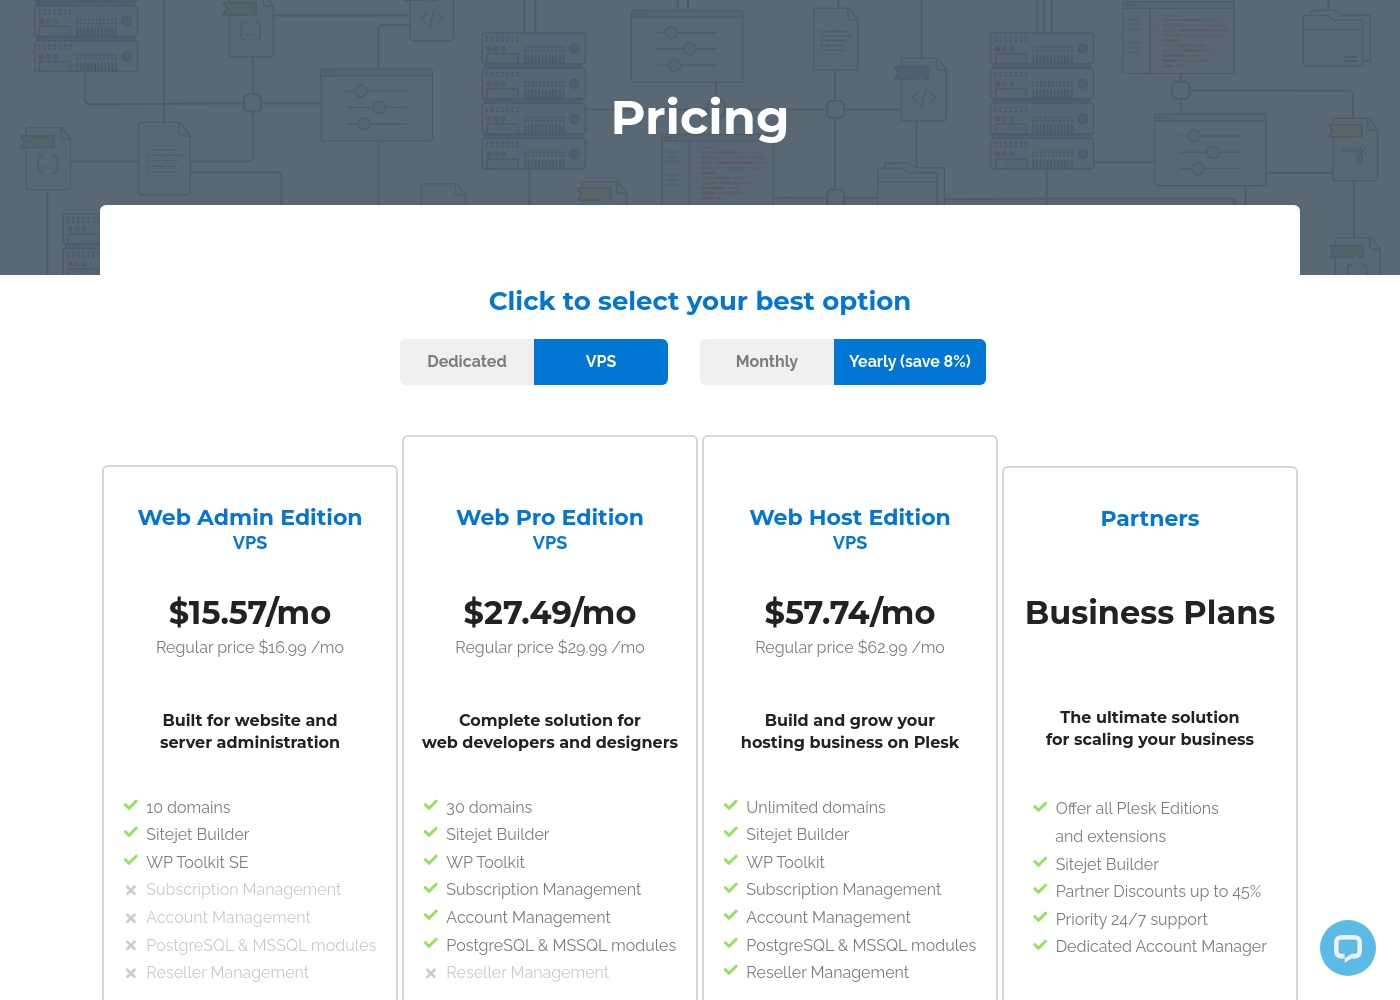Click the checkmark beside Web Pro Account Management
The width and height of the screenshot is (1400, 1000).
pos(431,915)
